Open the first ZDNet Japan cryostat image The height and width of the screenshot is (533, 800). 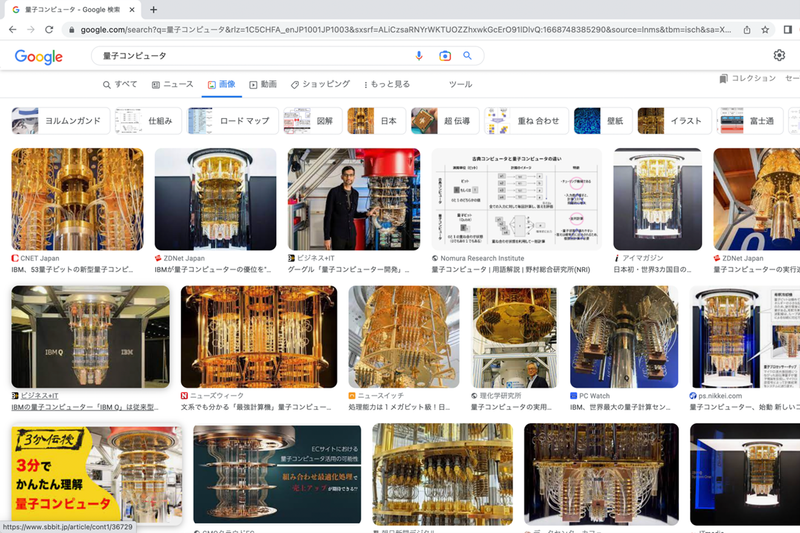click(x=215, y=199)
